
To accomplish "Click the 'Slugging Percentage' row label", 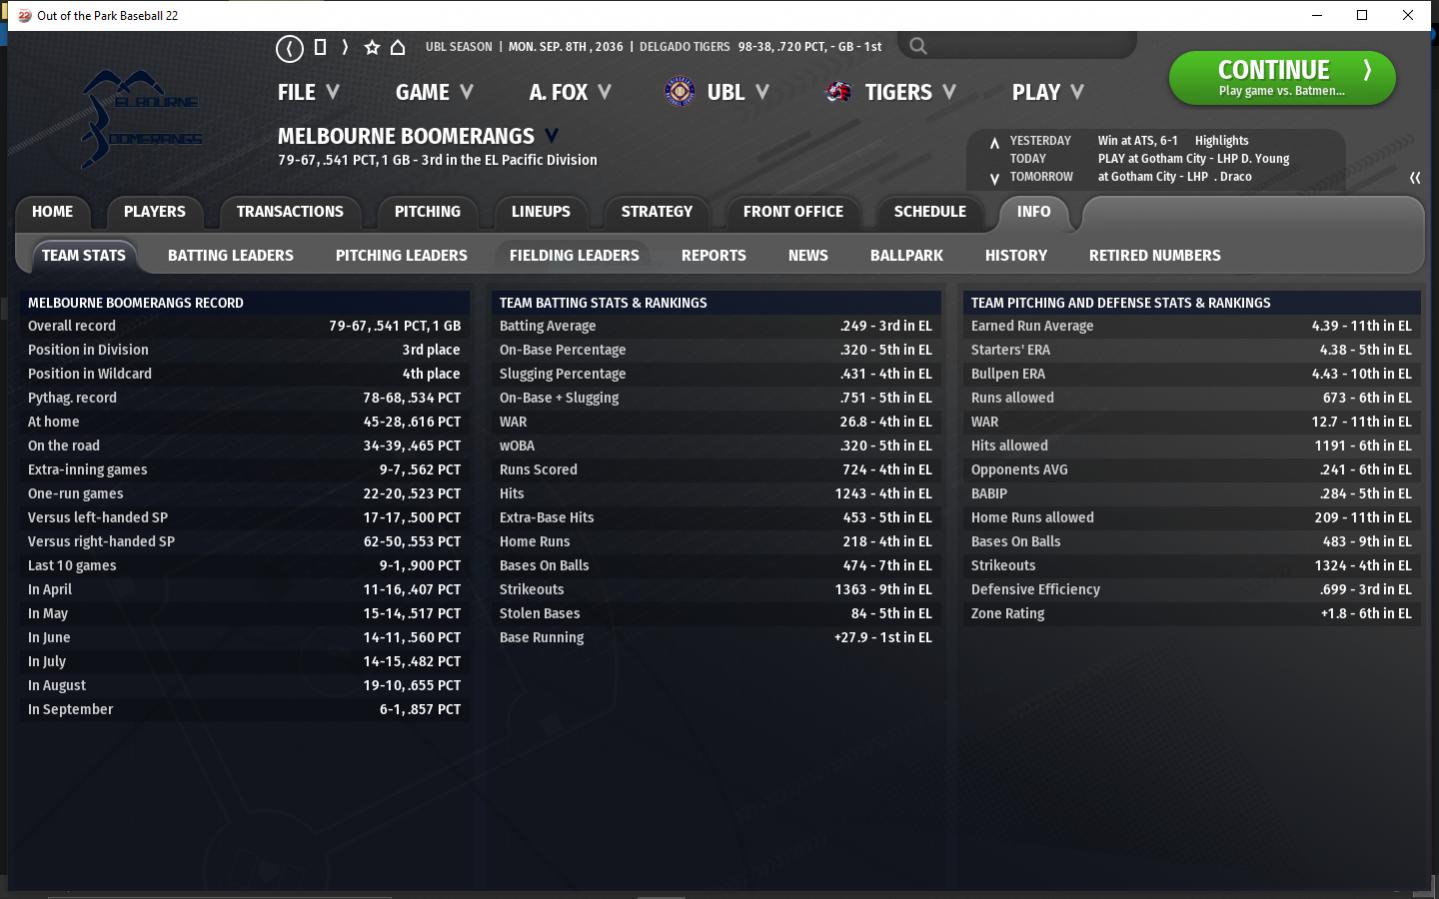I will [563, 374].
